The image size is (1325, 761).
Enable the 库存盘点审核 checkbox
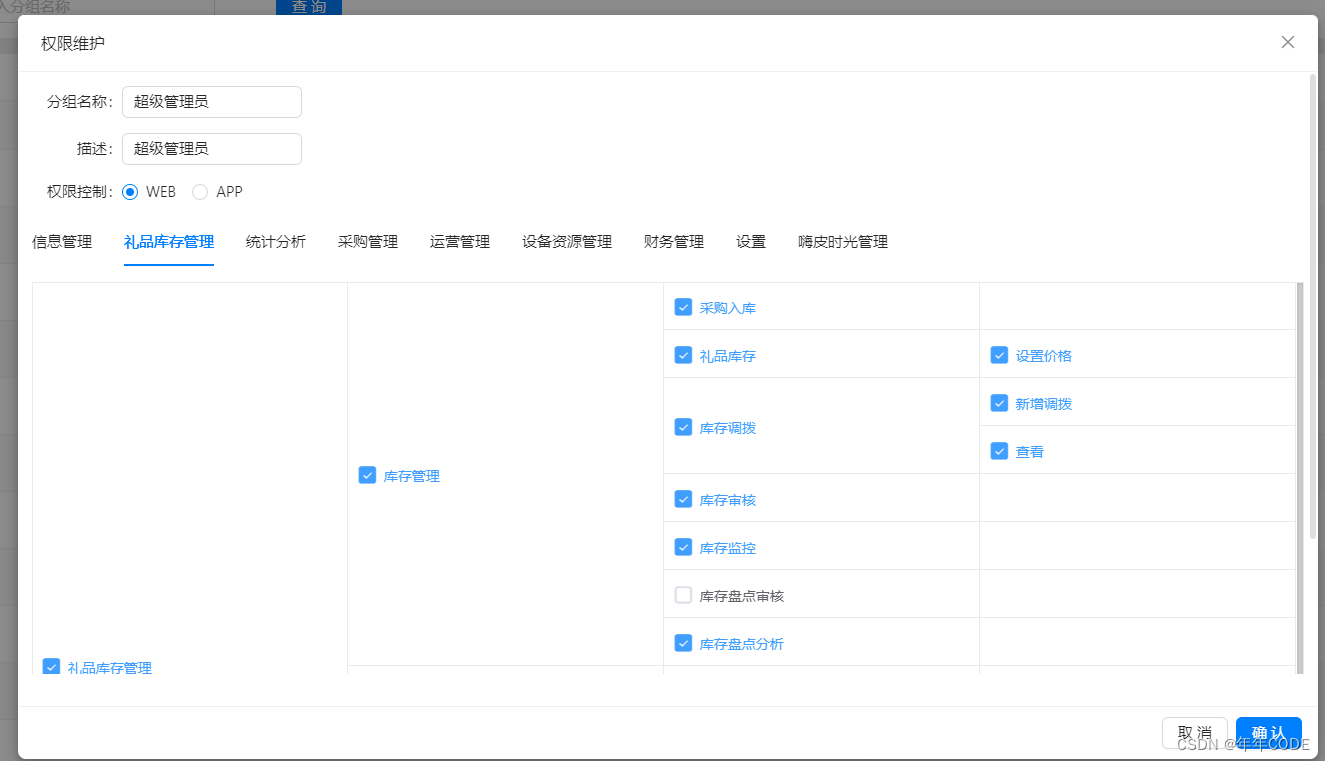(x=683, y=594)
